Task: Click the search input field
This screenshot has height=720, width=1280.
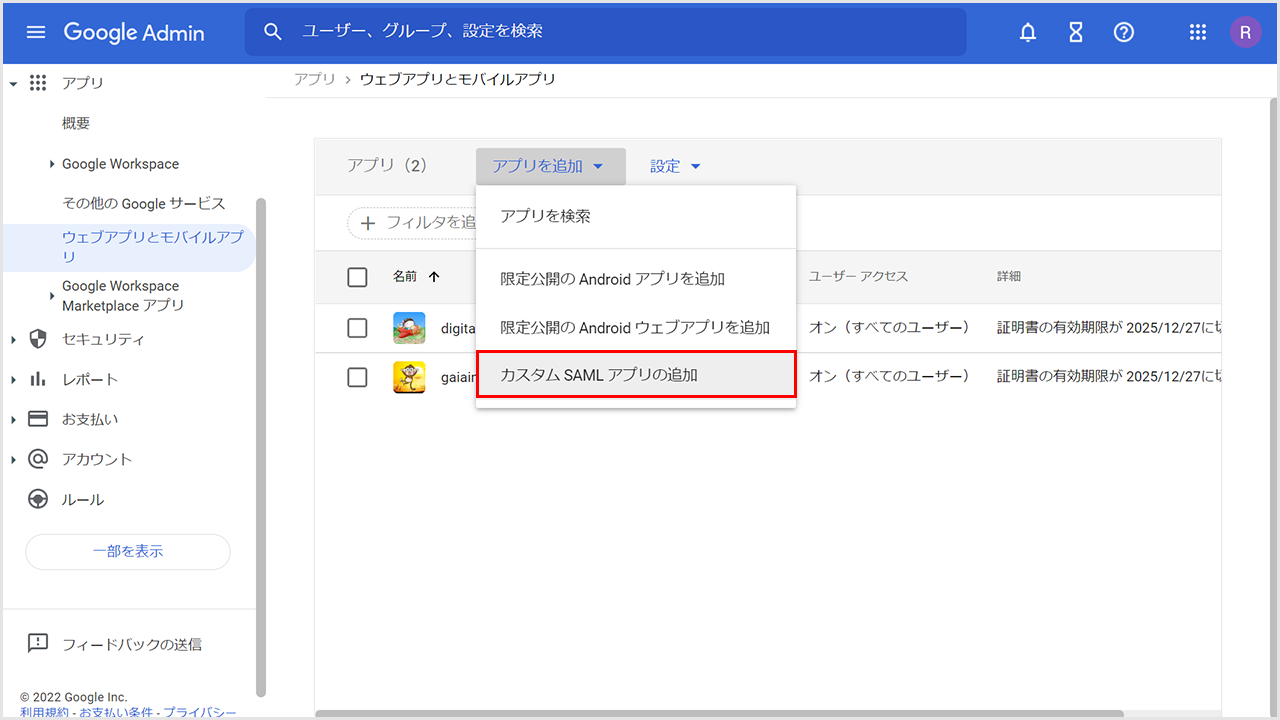Action: 620,32
